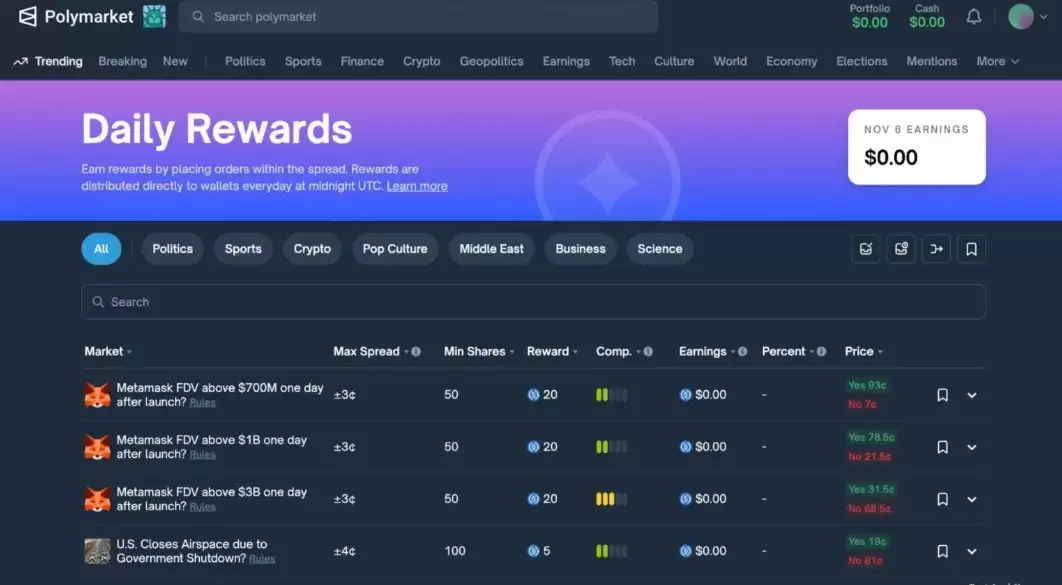Bookmark the Metamask FDV above $700M market
Screen dimensions: 1062x585
pyautogui.click(x=942, y=395)
